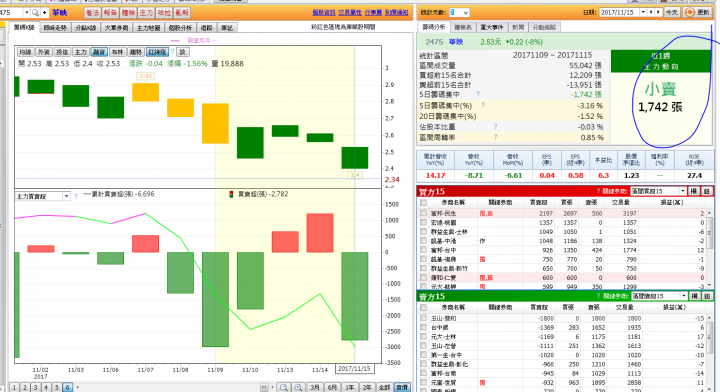Click the 今天 button
The height and width of the screenshot is (392, 720).
pyautogui.click(x=671, y=12)
